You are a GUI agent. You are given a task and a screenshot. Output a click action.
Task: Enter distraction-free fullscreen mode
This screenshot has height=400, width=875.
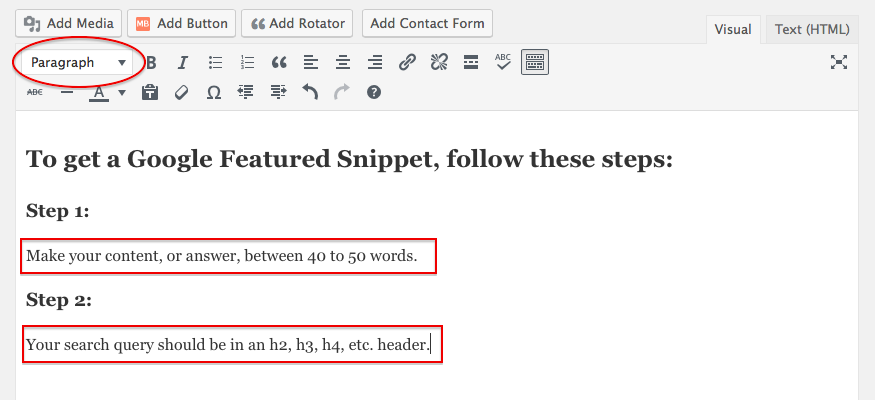tap(839, 62)
